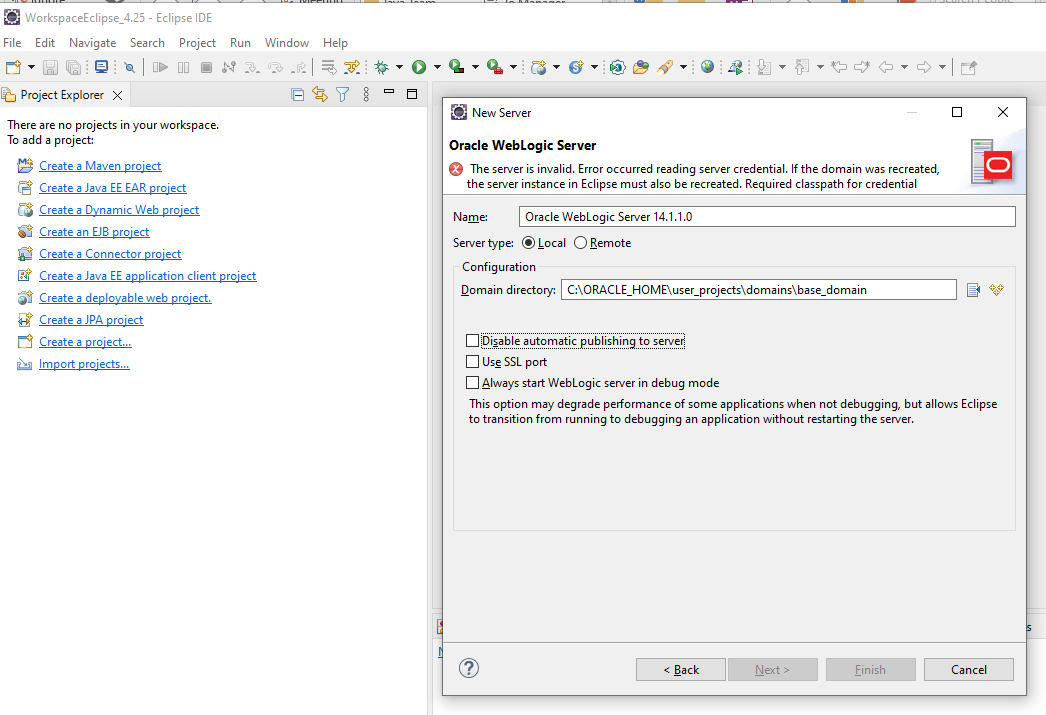Image resolution: width=1046 pixels, height=715 pixels.
Task: Click Collapse All in Project Explorer
Action: (x=298, y=95)
